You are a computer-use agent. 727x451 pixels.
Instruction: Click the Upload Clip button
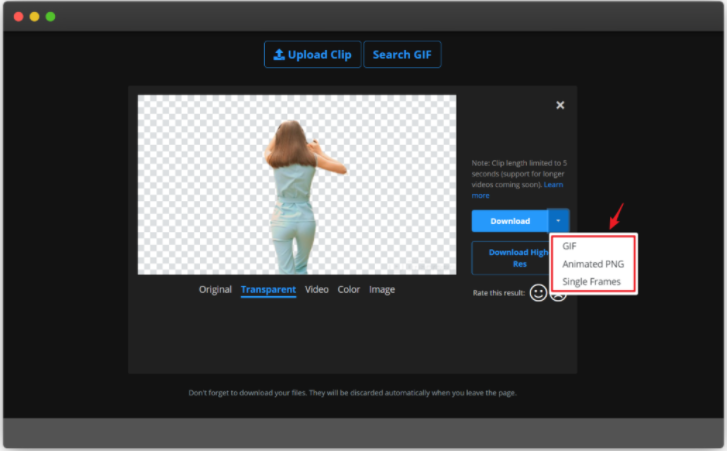(312, 55)
